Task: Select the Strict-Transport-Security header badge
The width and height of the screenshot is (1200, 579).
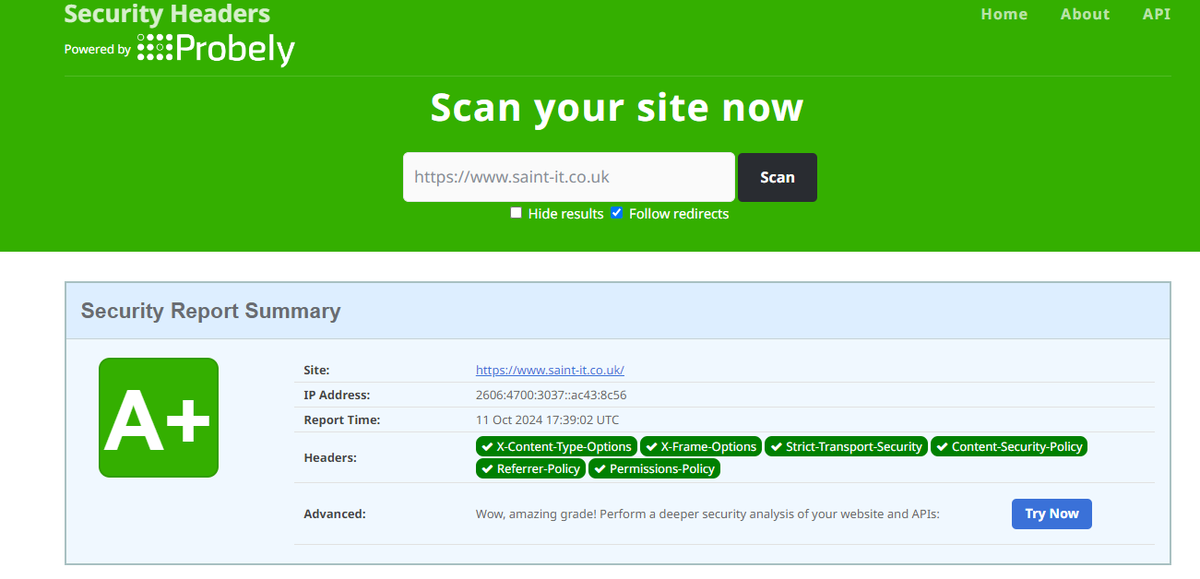Action: coord(846,447)
